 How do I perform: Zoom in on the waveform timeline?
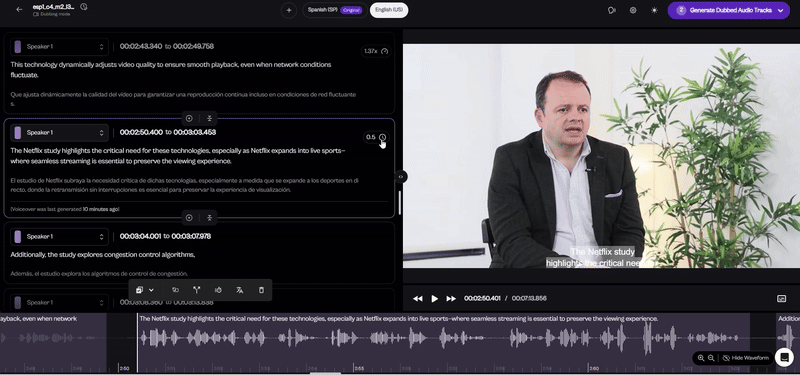(701, 358)
